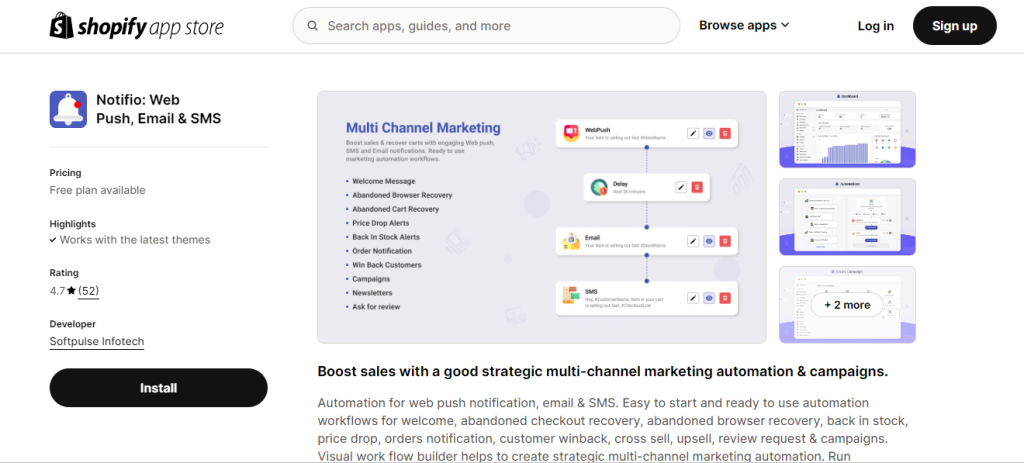Click the '+ 2 more' thumbnail overlay
The height and width of the screenshot is (463, 1024).
(x=847, y=305)
